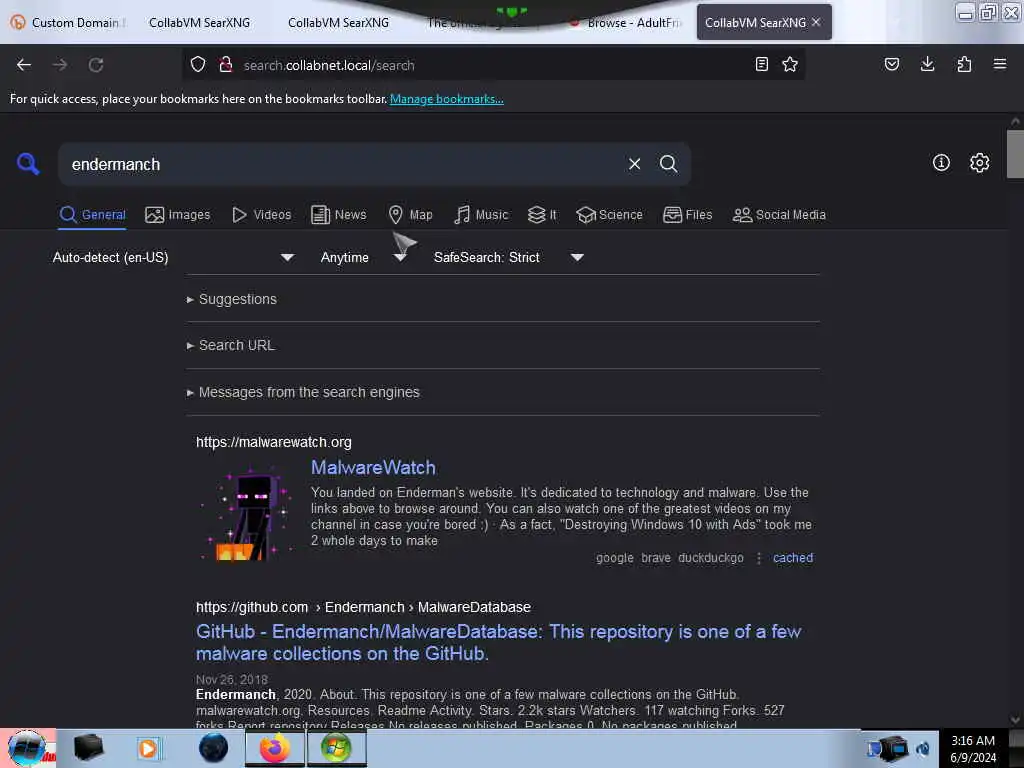
Task: Click the Windows flag taskbar icon
Action: tap(336, 748)
